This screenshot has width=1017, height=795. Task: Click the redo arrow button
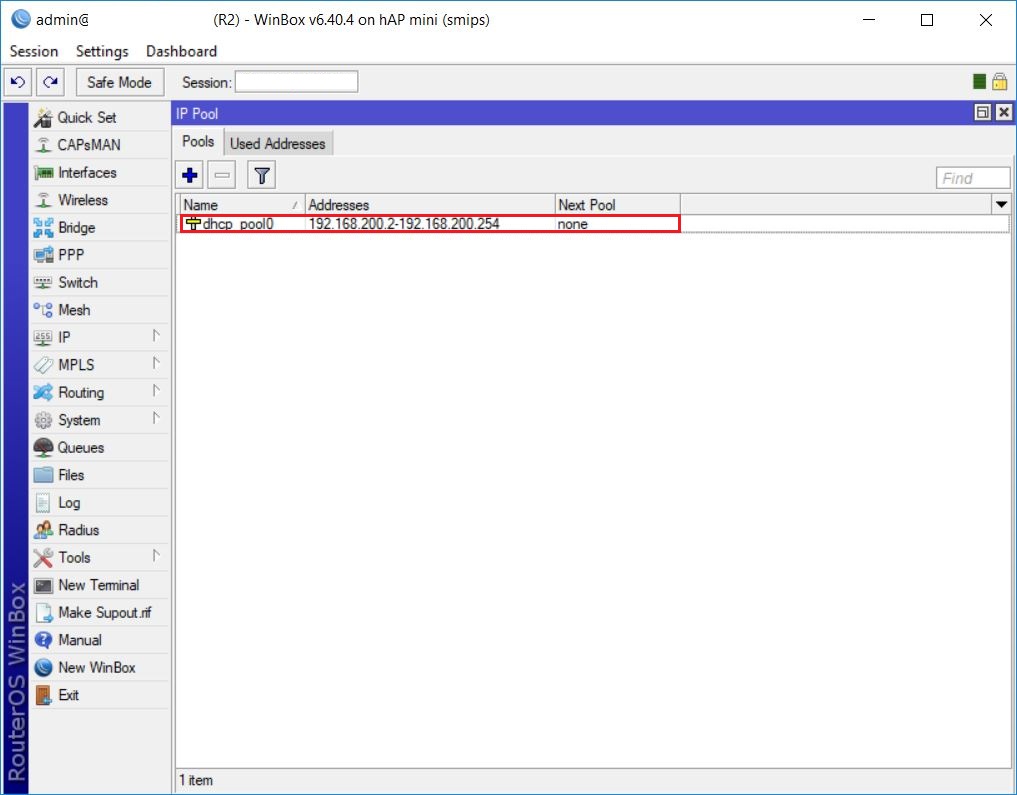(50, 82)
